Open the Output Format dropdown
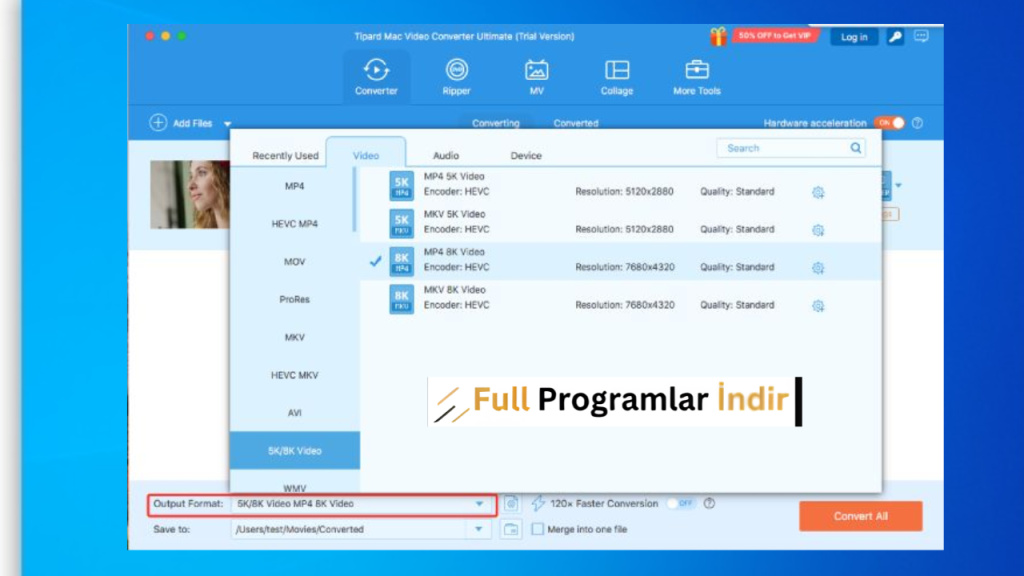 click(479, 504)
